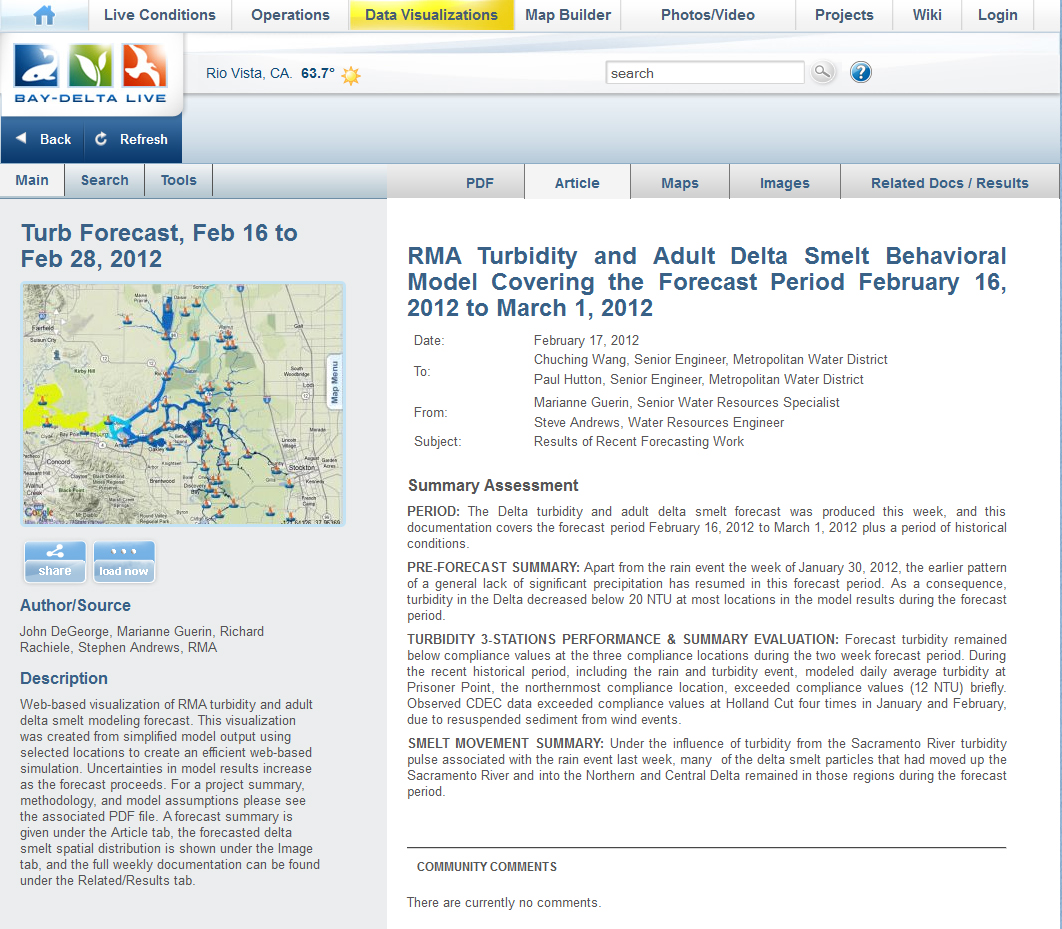This screenshot has height=929, width=1062.
Task: Click the 63.7° temperature reading
Action: [318, 73]
